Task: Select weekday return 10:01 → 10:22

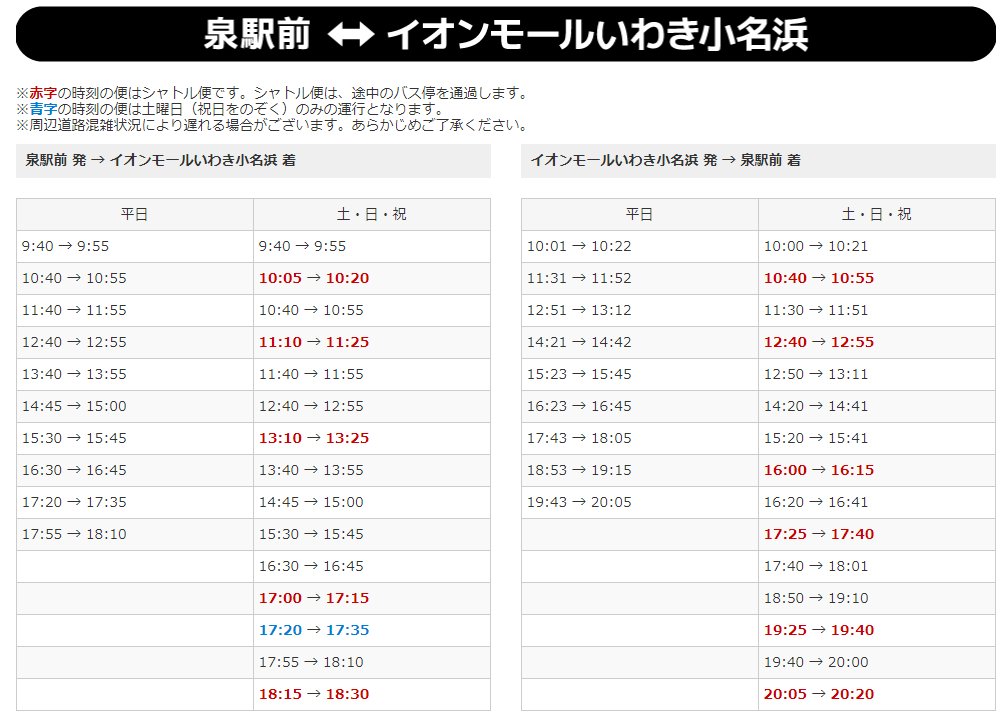Action: (x=579, y=246)
